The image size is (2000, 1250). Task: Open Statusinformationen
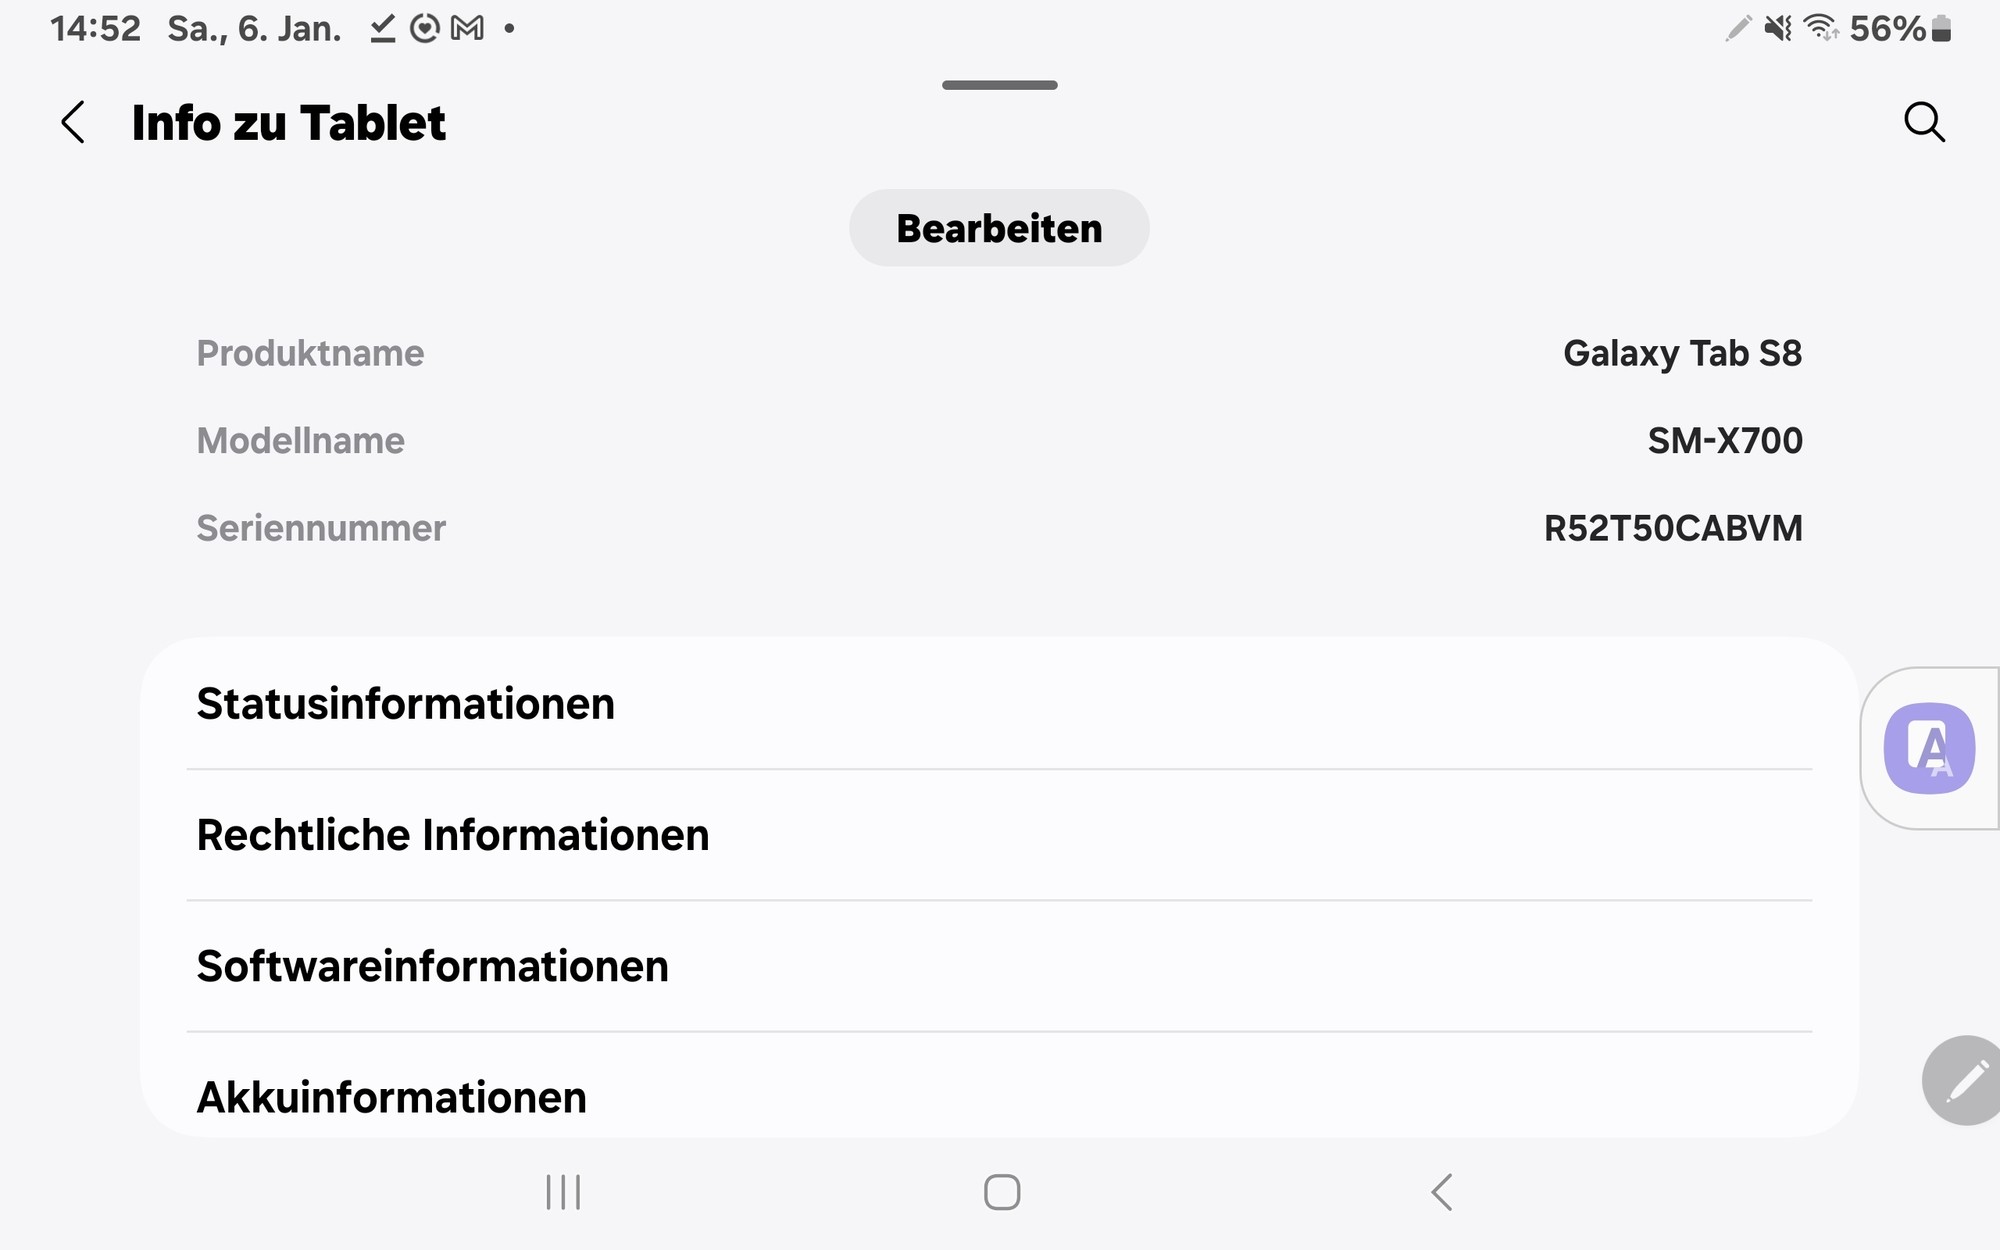click(999, 704)
